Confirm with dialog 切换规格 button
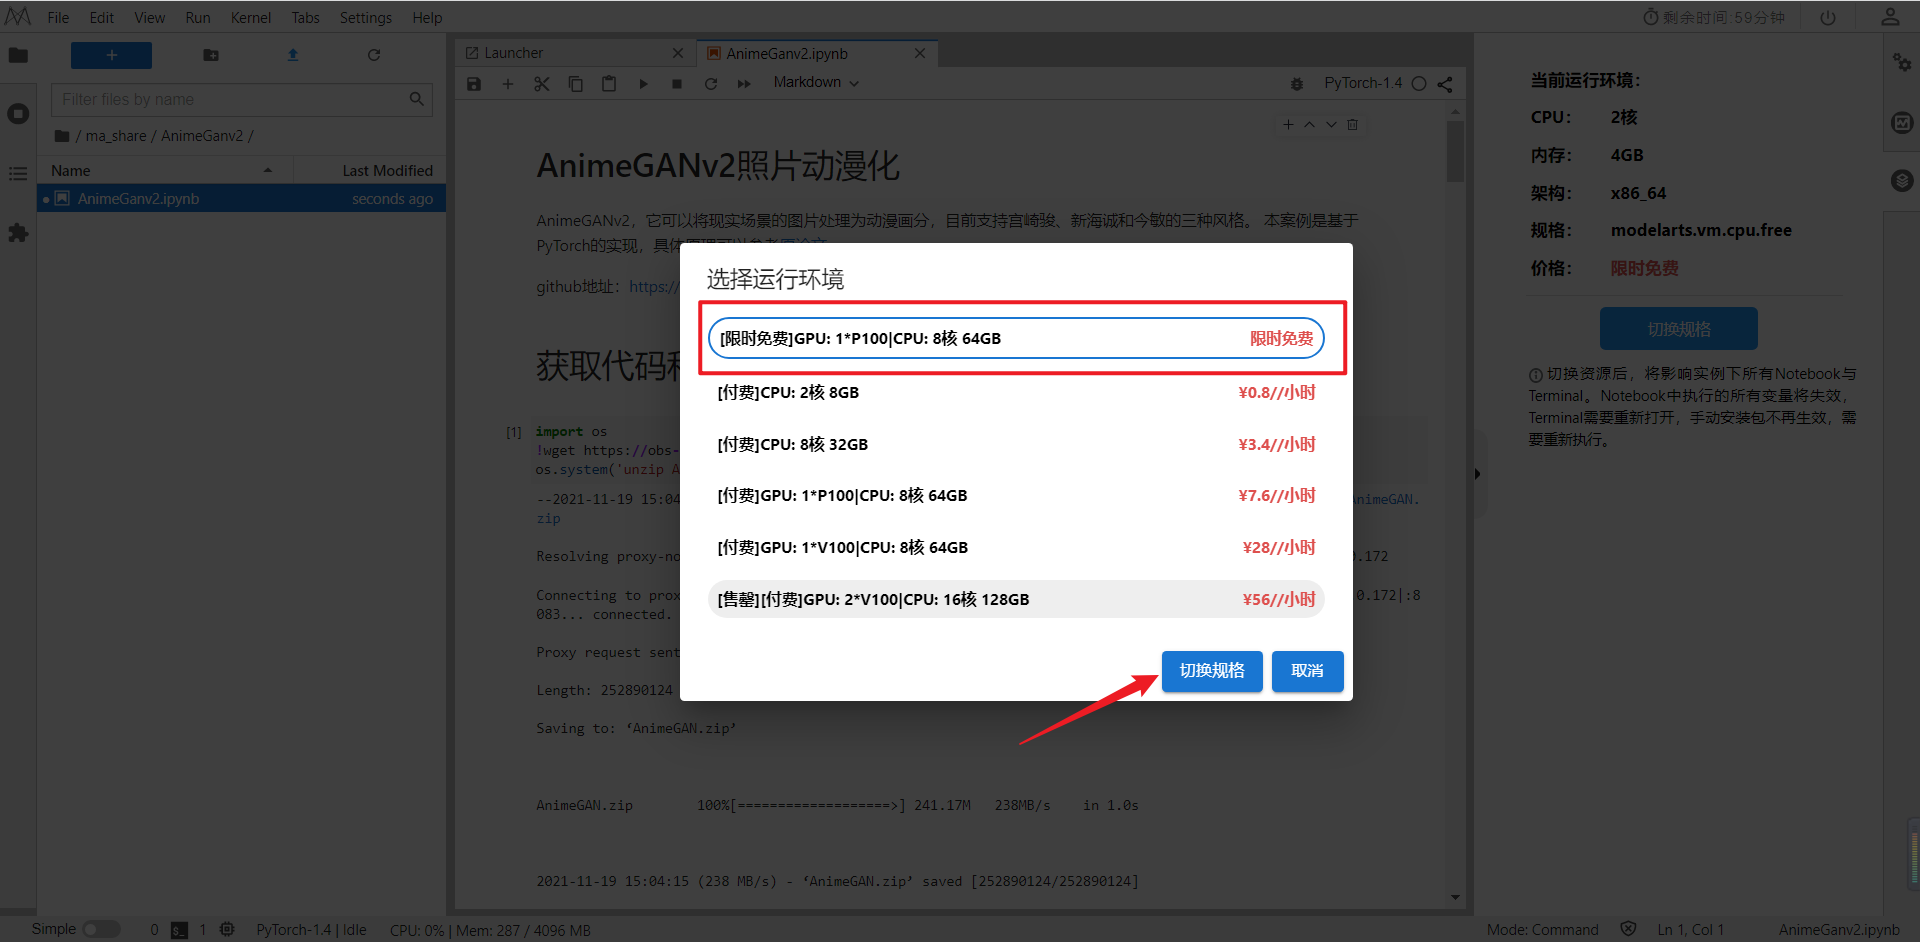Screen dimensions: 1920x942 pos(1212,671)
